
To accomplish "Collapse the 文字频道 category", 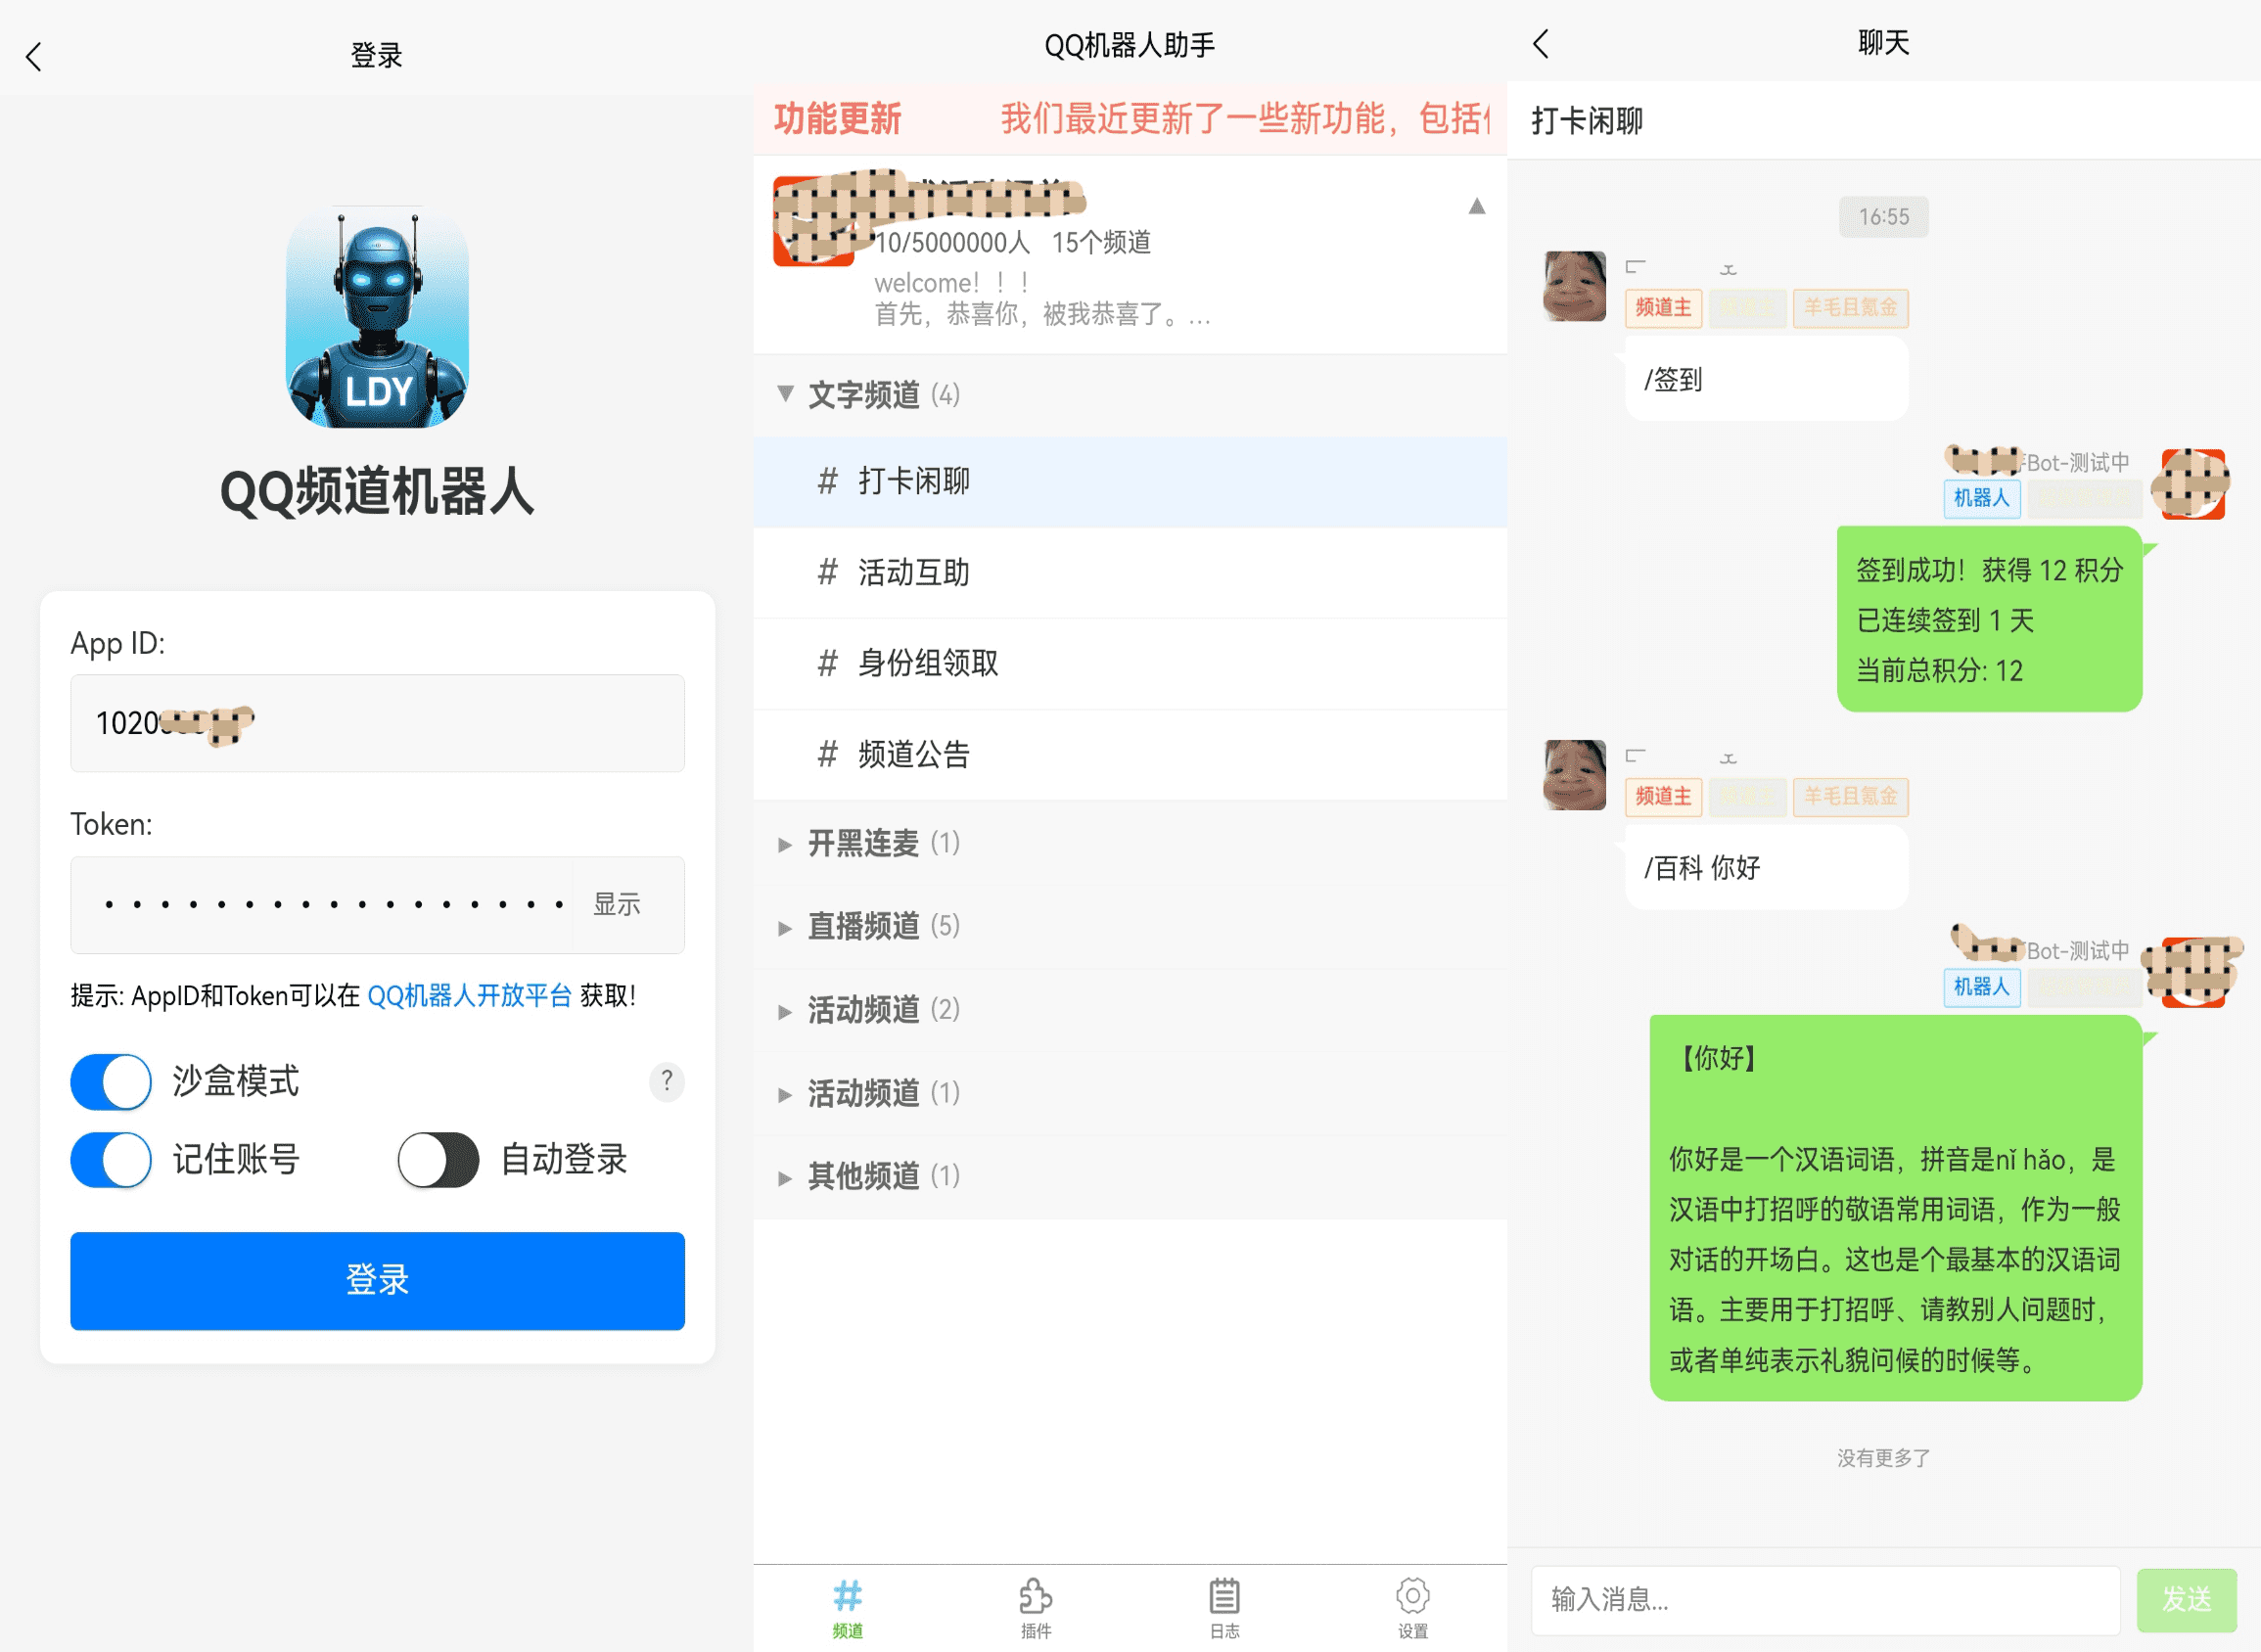I will click(x=1130, y=395).
